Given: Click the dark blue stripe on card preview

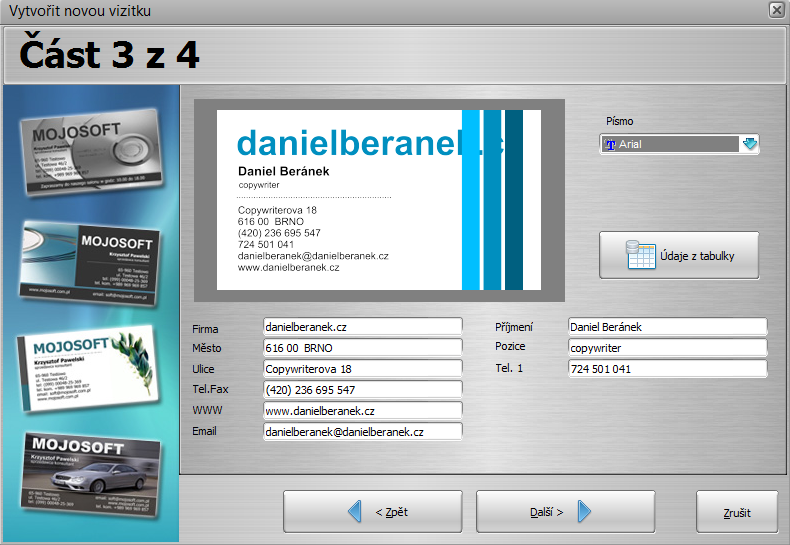Looking at the screenshot, I should click(514, 200).
